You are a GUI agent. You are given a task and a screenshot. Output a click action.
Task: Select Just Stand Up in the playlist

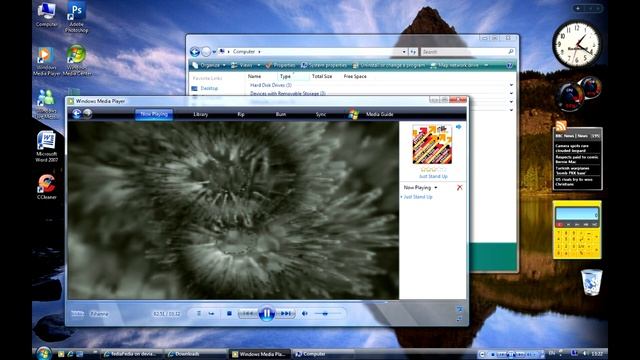(418, 197)
